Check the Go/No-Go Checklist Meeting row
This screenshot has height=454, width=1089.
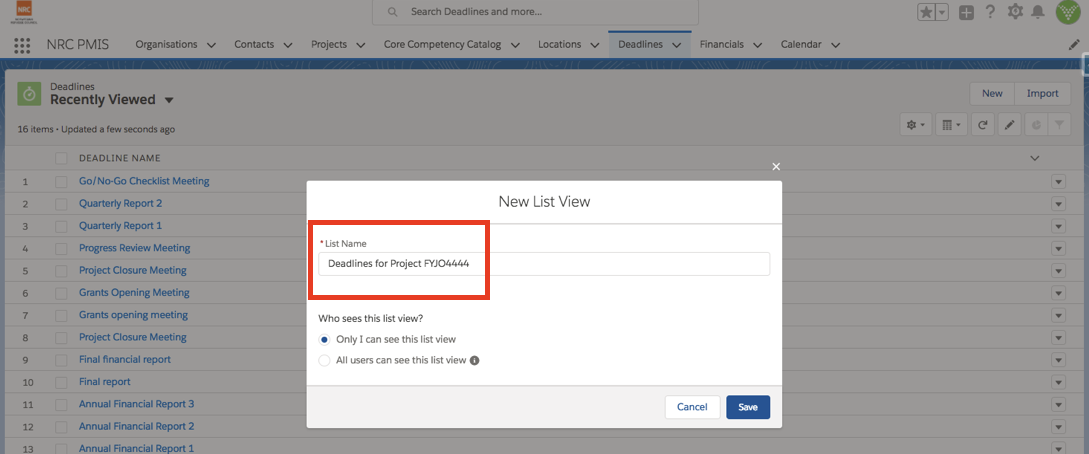(x=61, y=181)
